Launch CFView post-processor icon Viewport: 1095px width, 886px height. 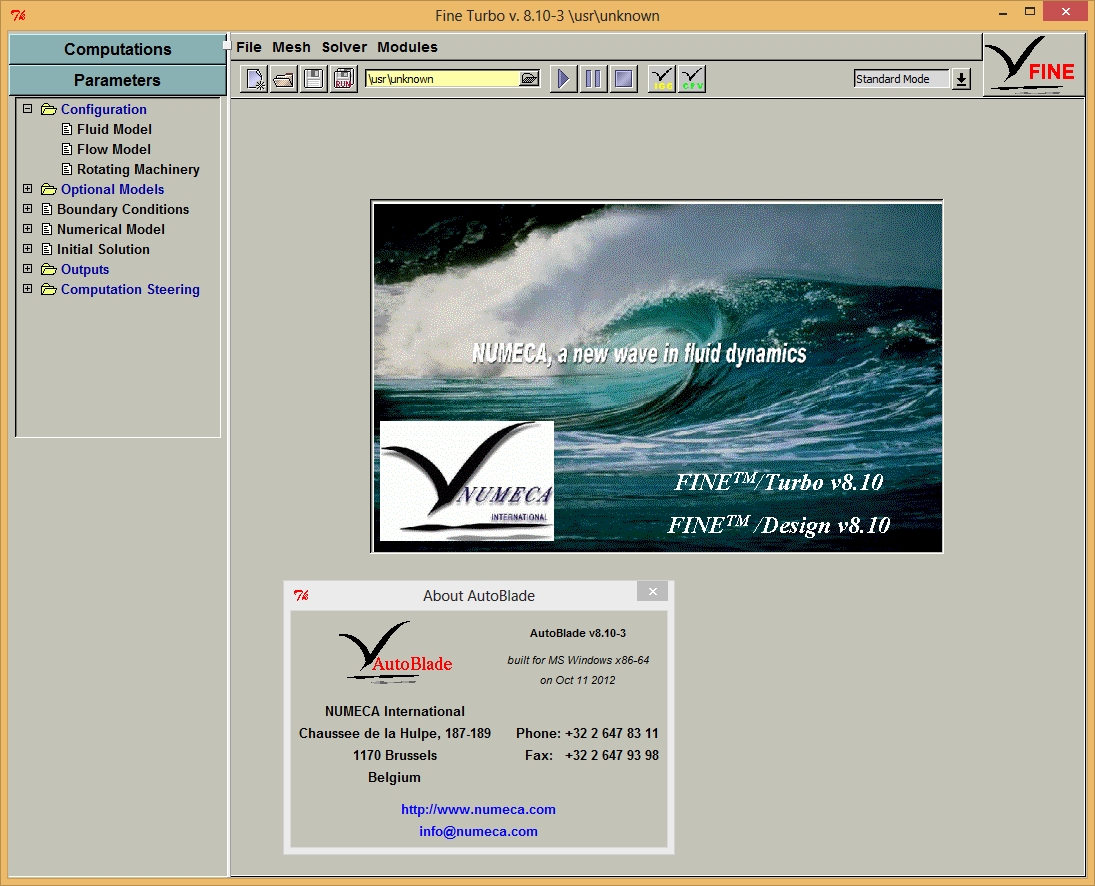[692, 79]
